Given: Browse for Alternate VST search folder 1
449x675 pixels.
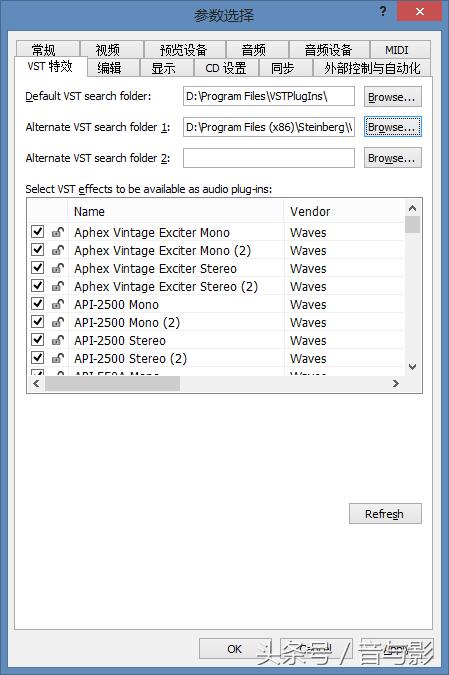Looking at the screenshot, I should coord(392,127).
